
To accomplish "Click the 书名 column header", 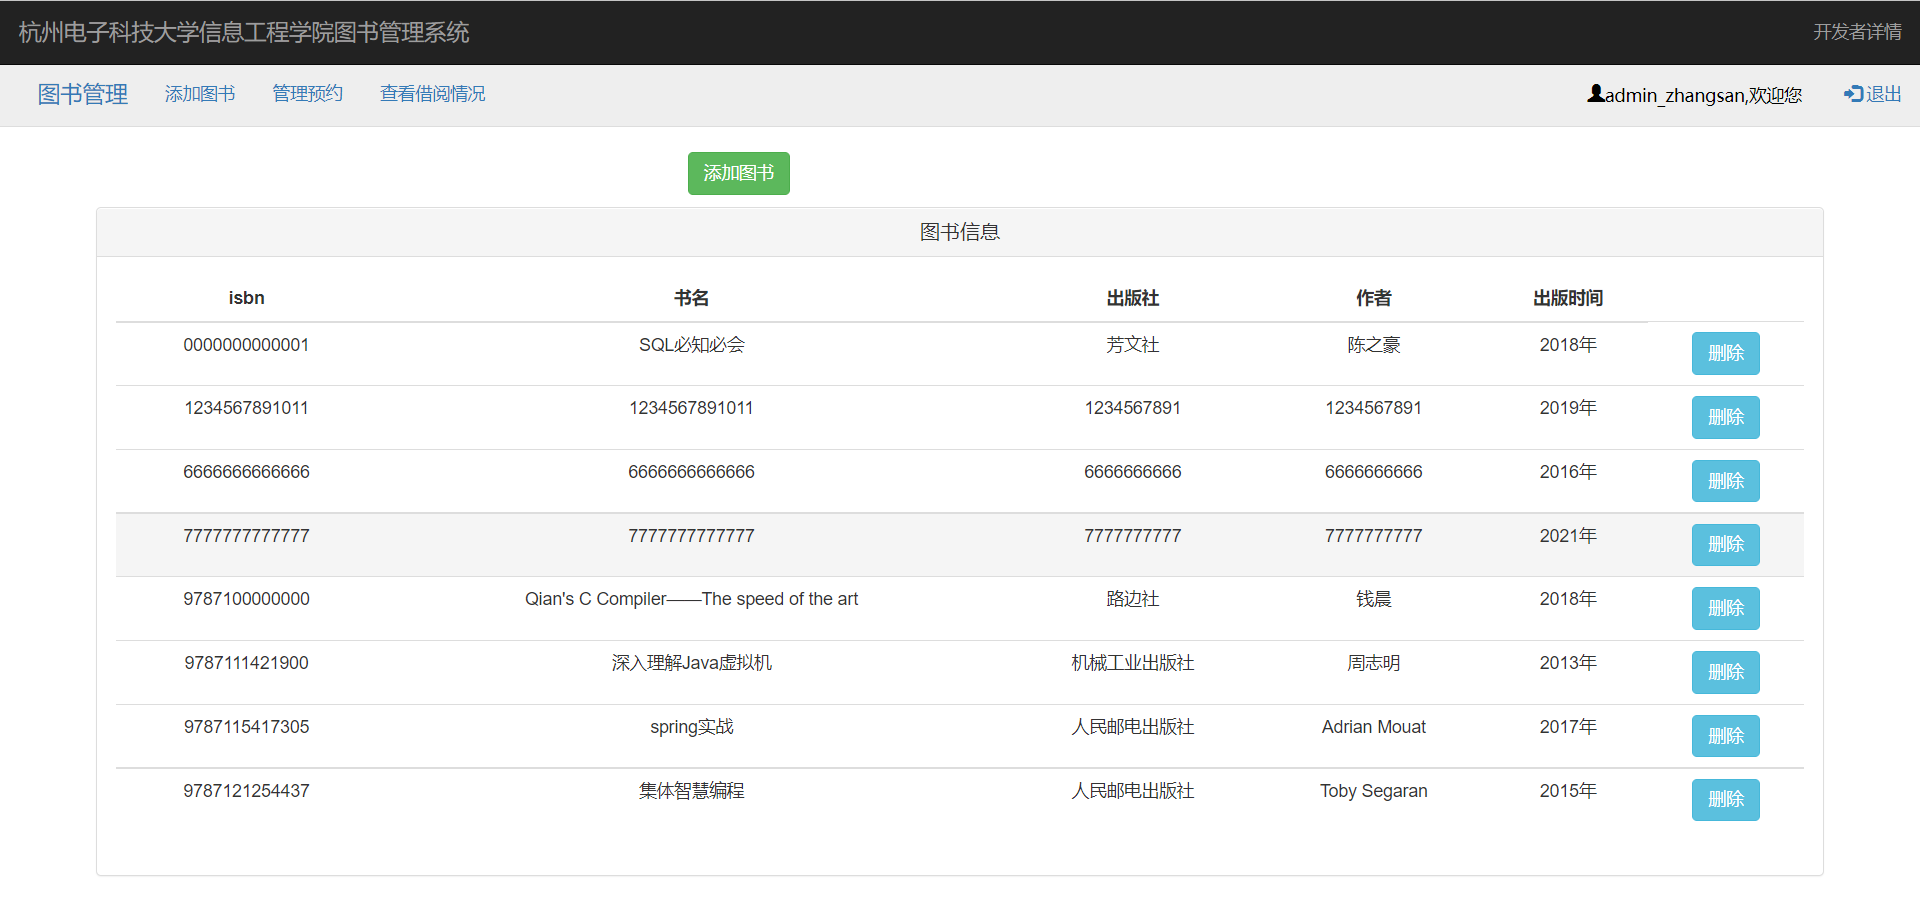I will [691, 298].
